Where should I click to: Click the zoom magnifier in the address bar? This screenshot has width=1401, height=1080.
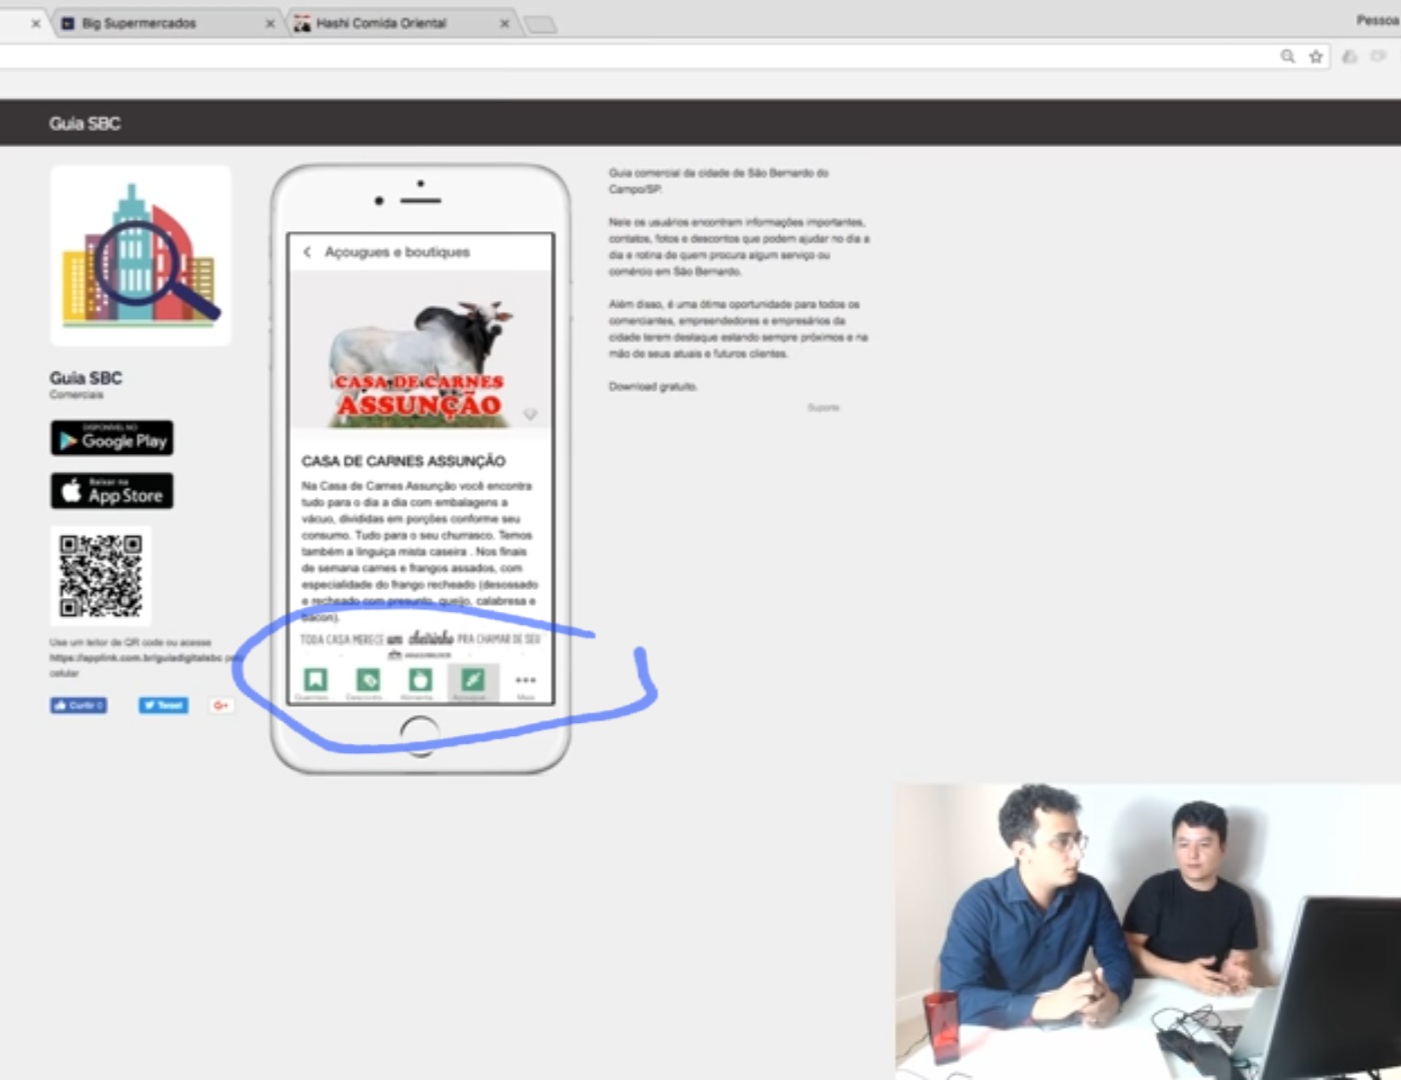1288,57
